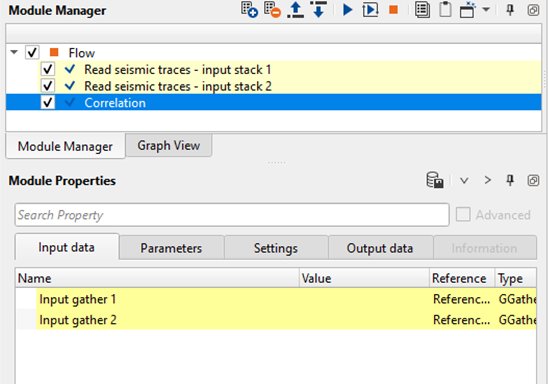Click the database lock icon in Module Properties
The image size is (548, 384).
[434, 180]
